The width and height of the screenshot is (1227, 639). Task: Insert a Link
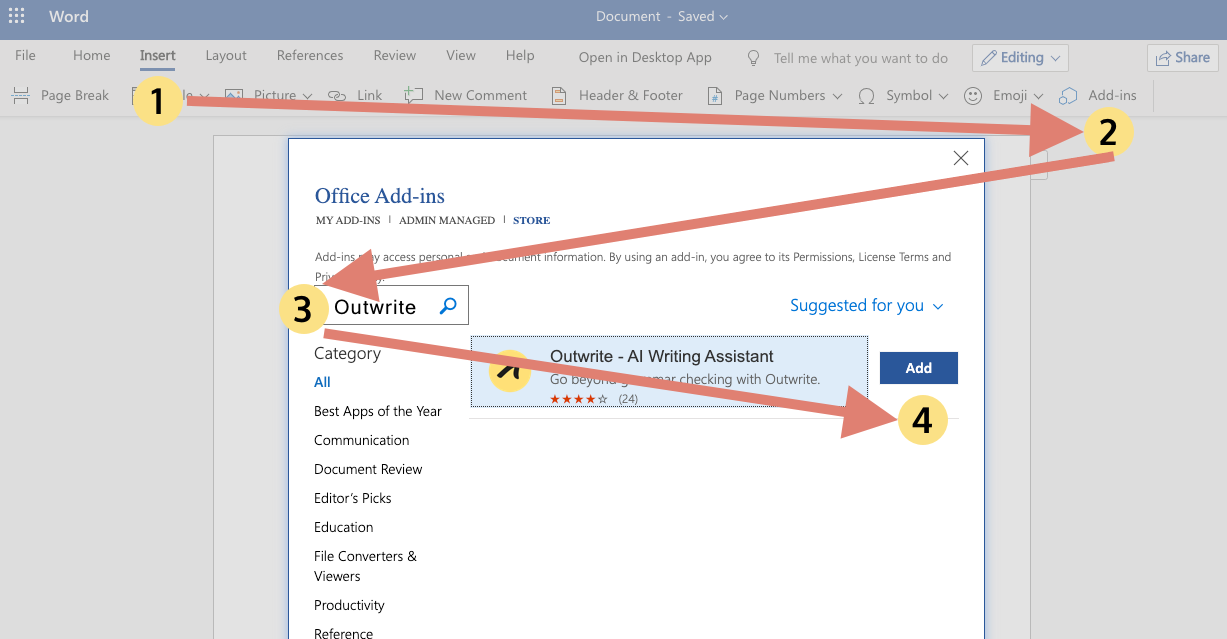pyautogui.click(x=355, y=94)
